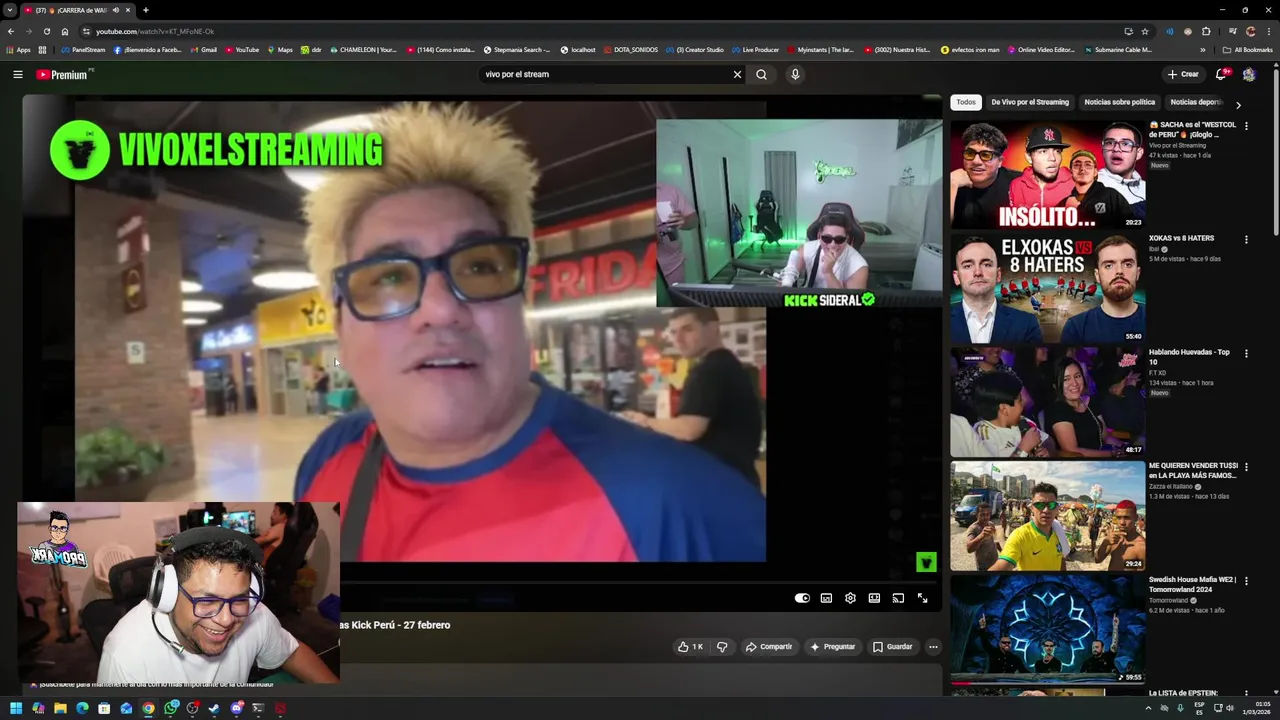This screenshot has height=720, width=1280.
Task: Start voice search with the microphone
Action: pyautogui.click(x=795, y=74)
